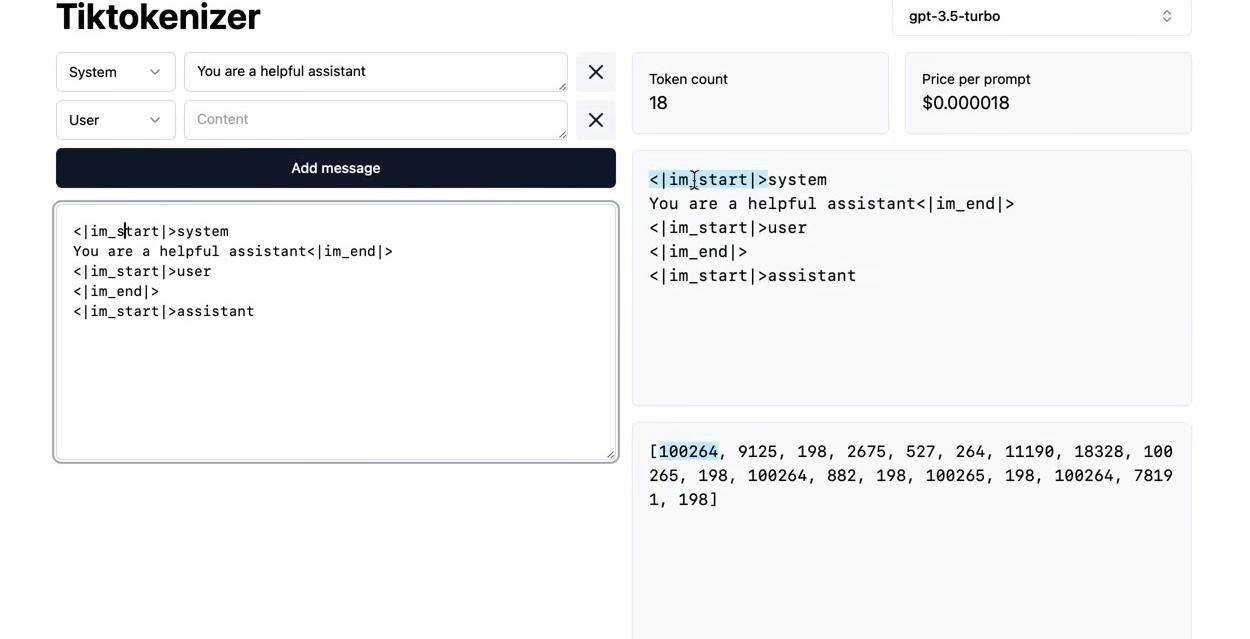Select the highlighted <|im_start|> token in tokenized output
This screenshot has width=1250, height=639.
click(708, 180)
